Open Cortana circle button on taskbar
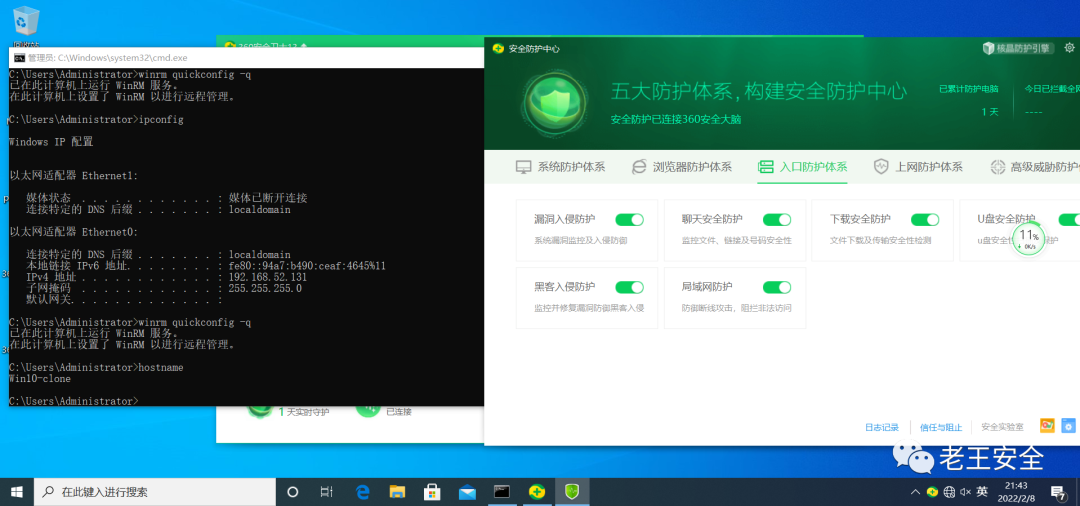The image size is (1080, 506). coord(292,492)
